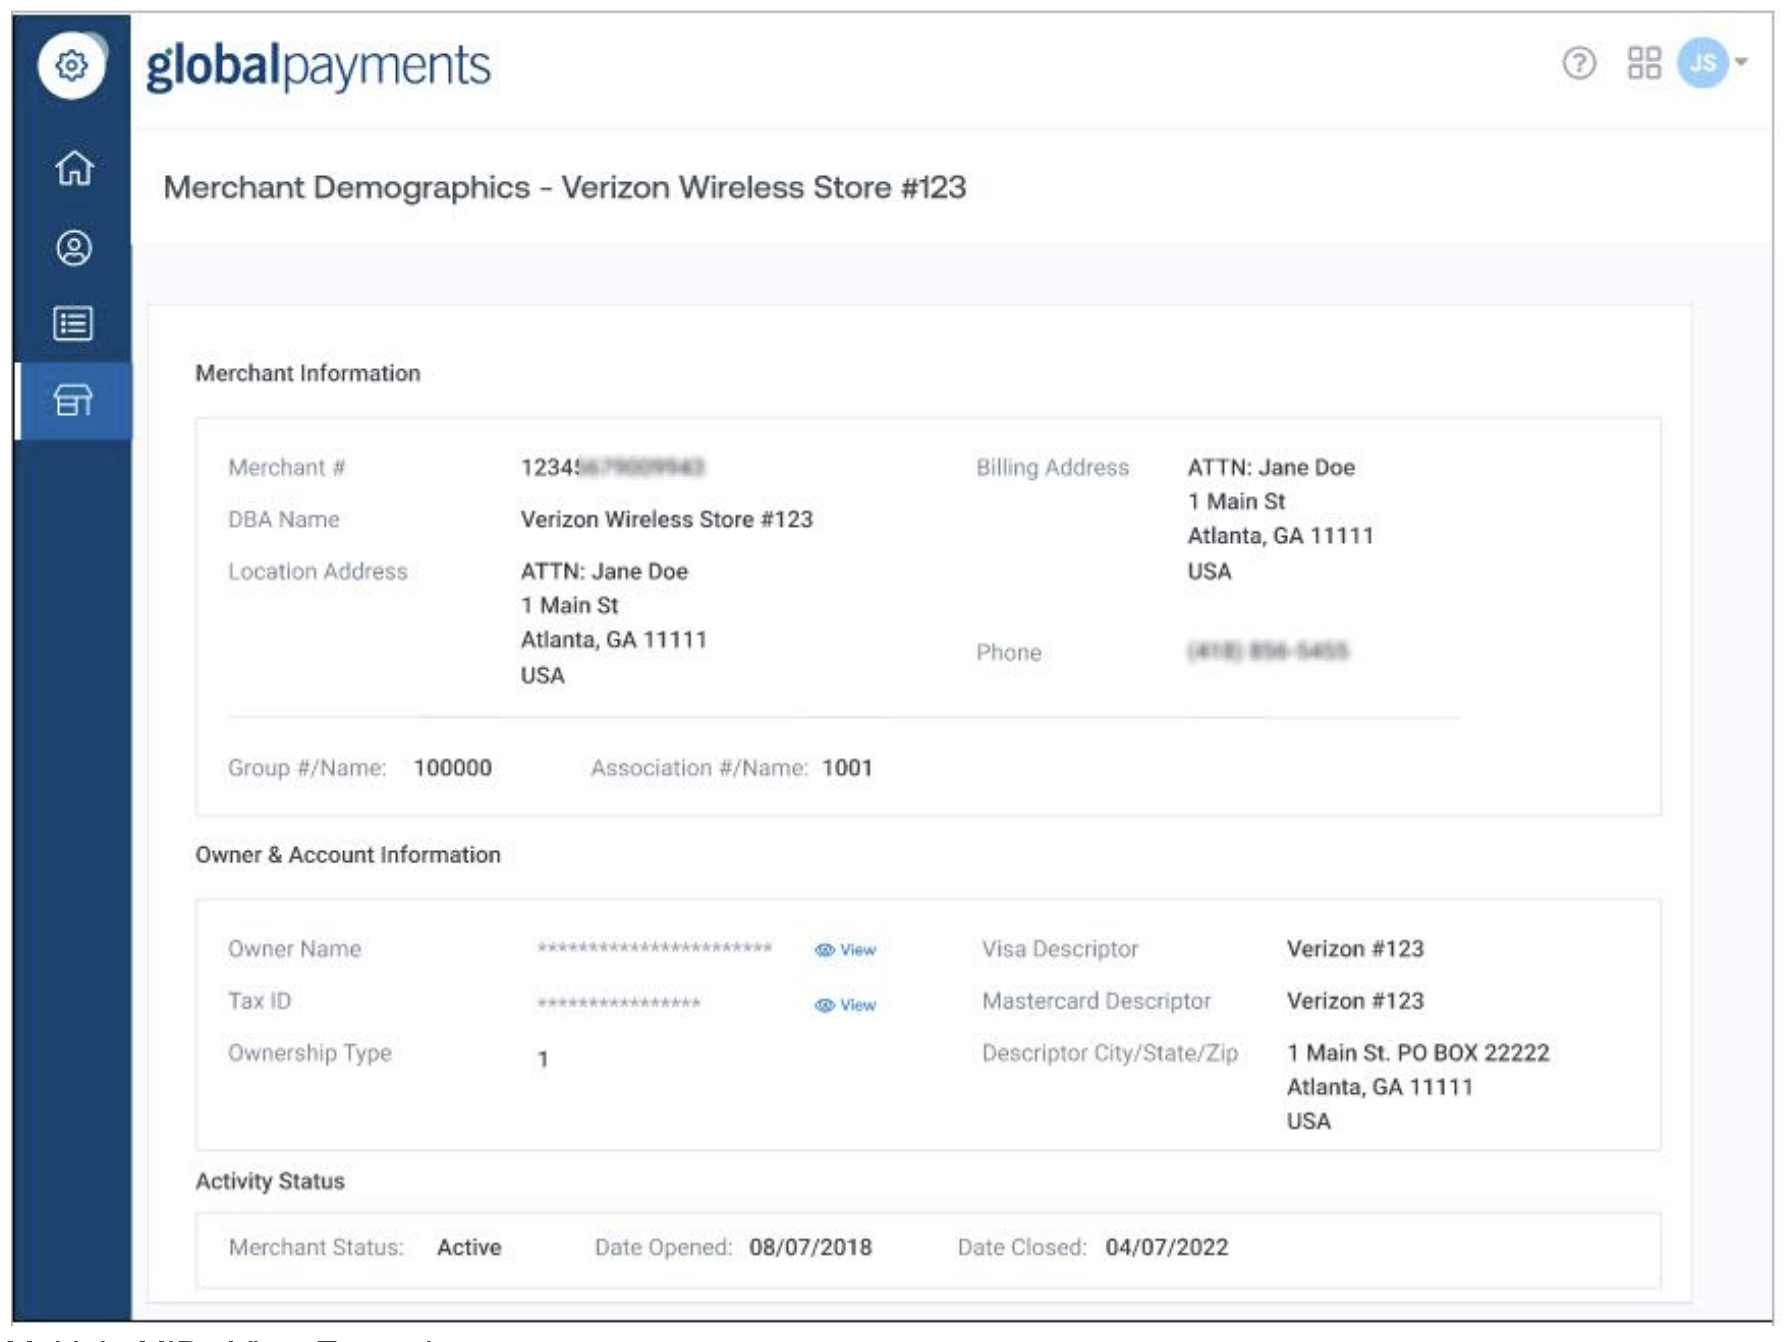
Task: Reveal Tax ID using the eye icon
Action: [824, 1005]
